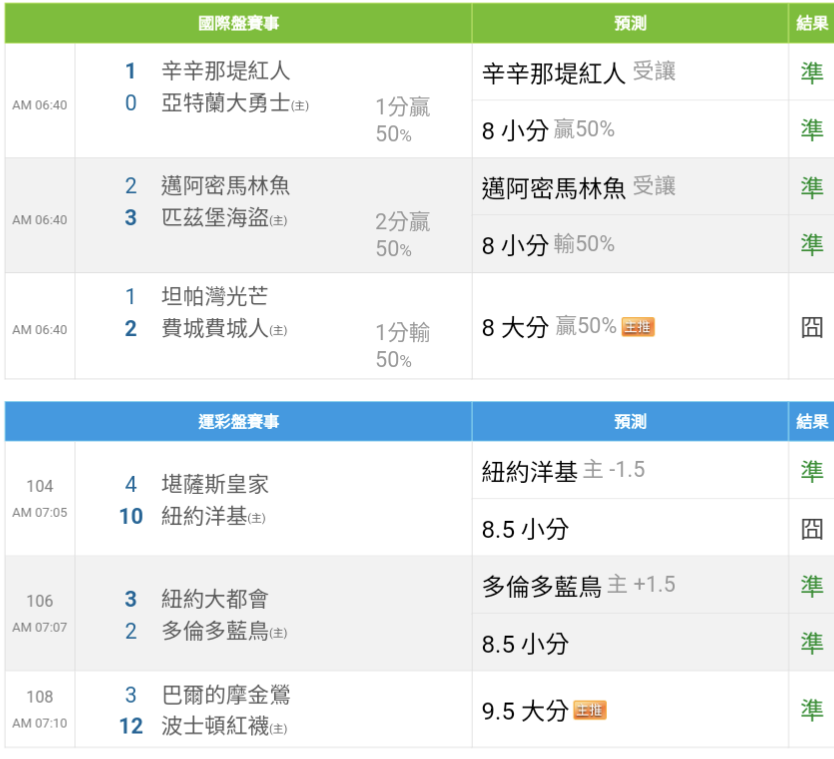The image size is (834, 759).
Task: Select the 國際盤賽事 header
Action: click(x=238, y=23)
